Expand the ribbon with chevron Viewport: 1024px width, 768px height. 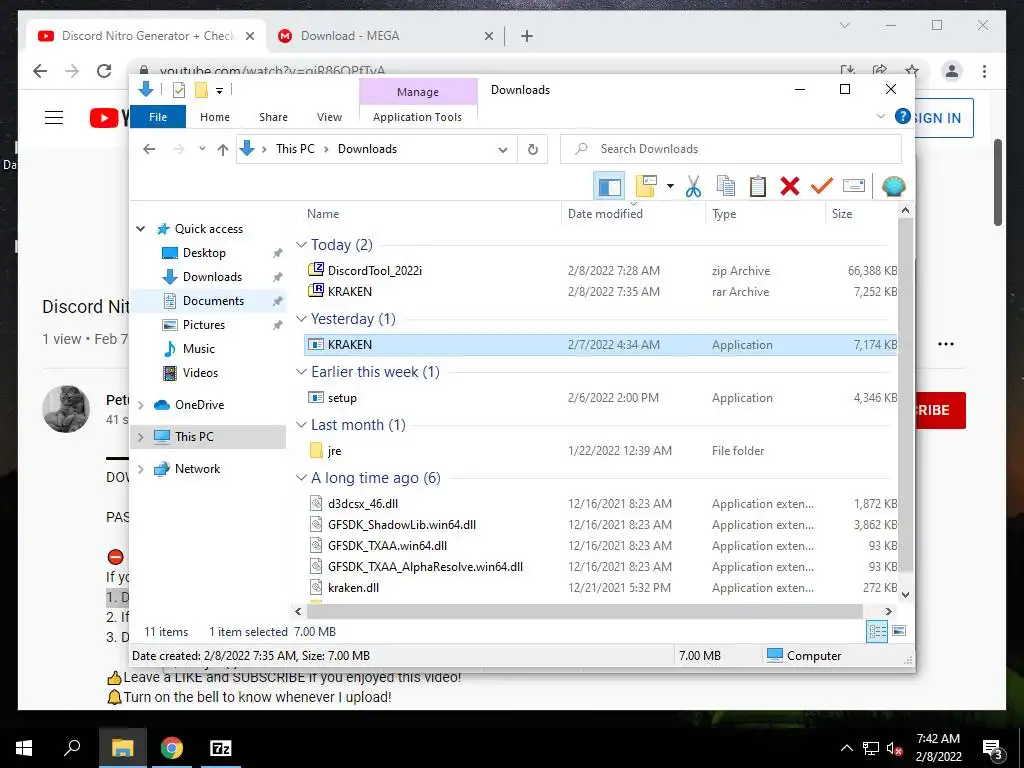pos(880,116)
